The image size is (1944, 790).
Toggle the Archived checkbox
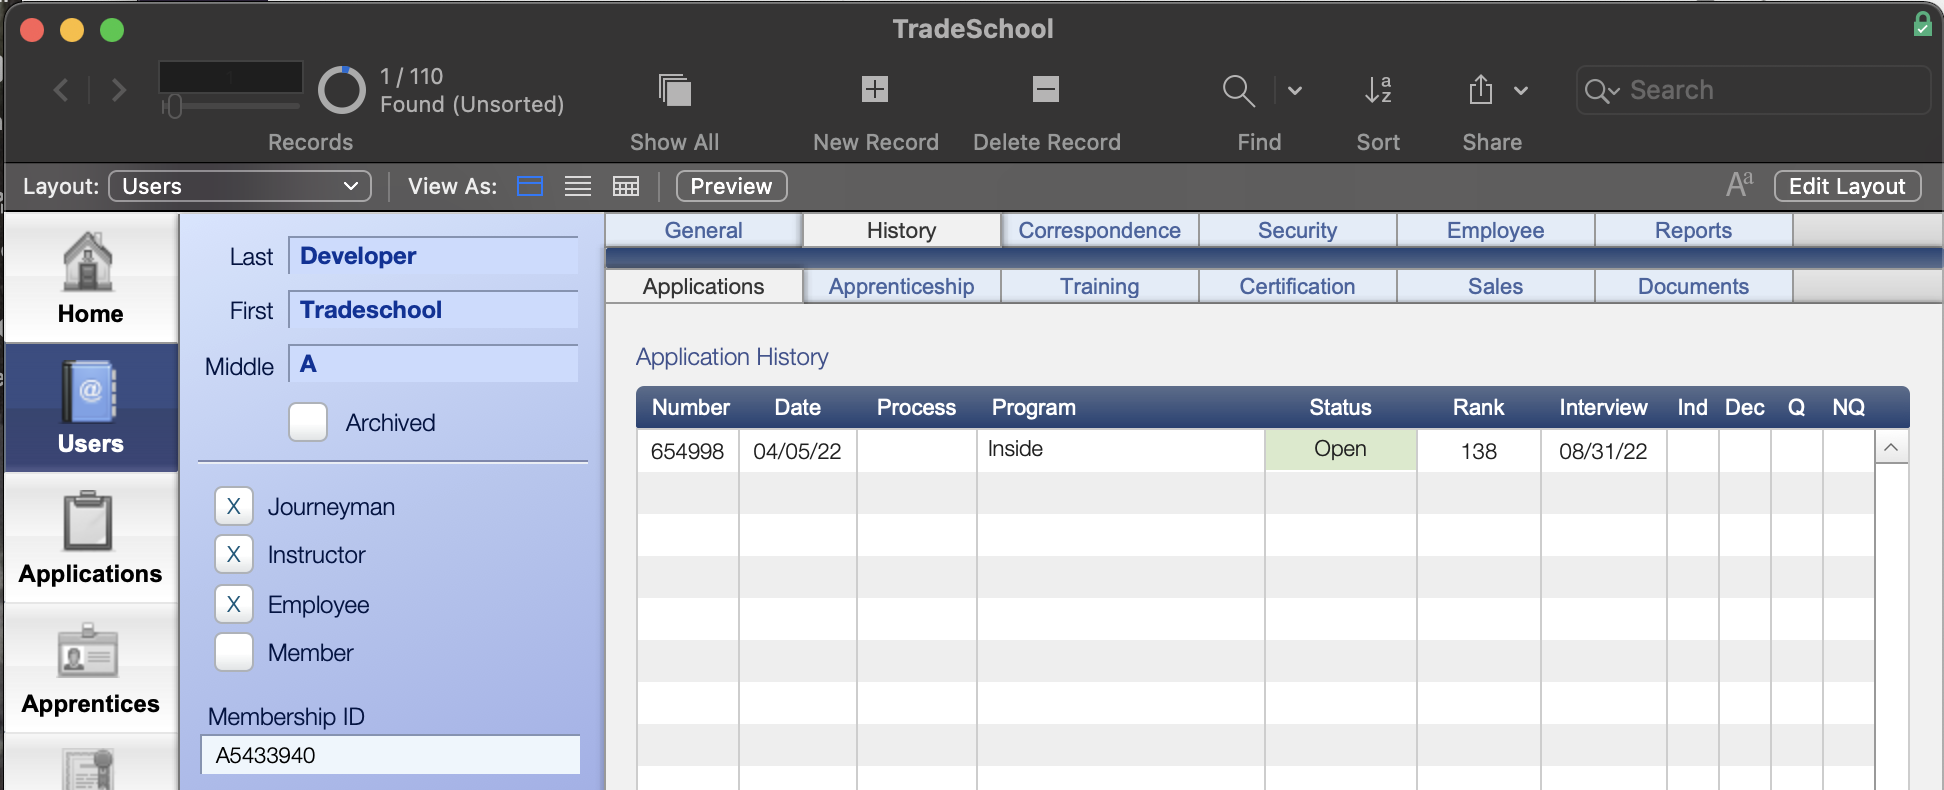coord(308,422)
